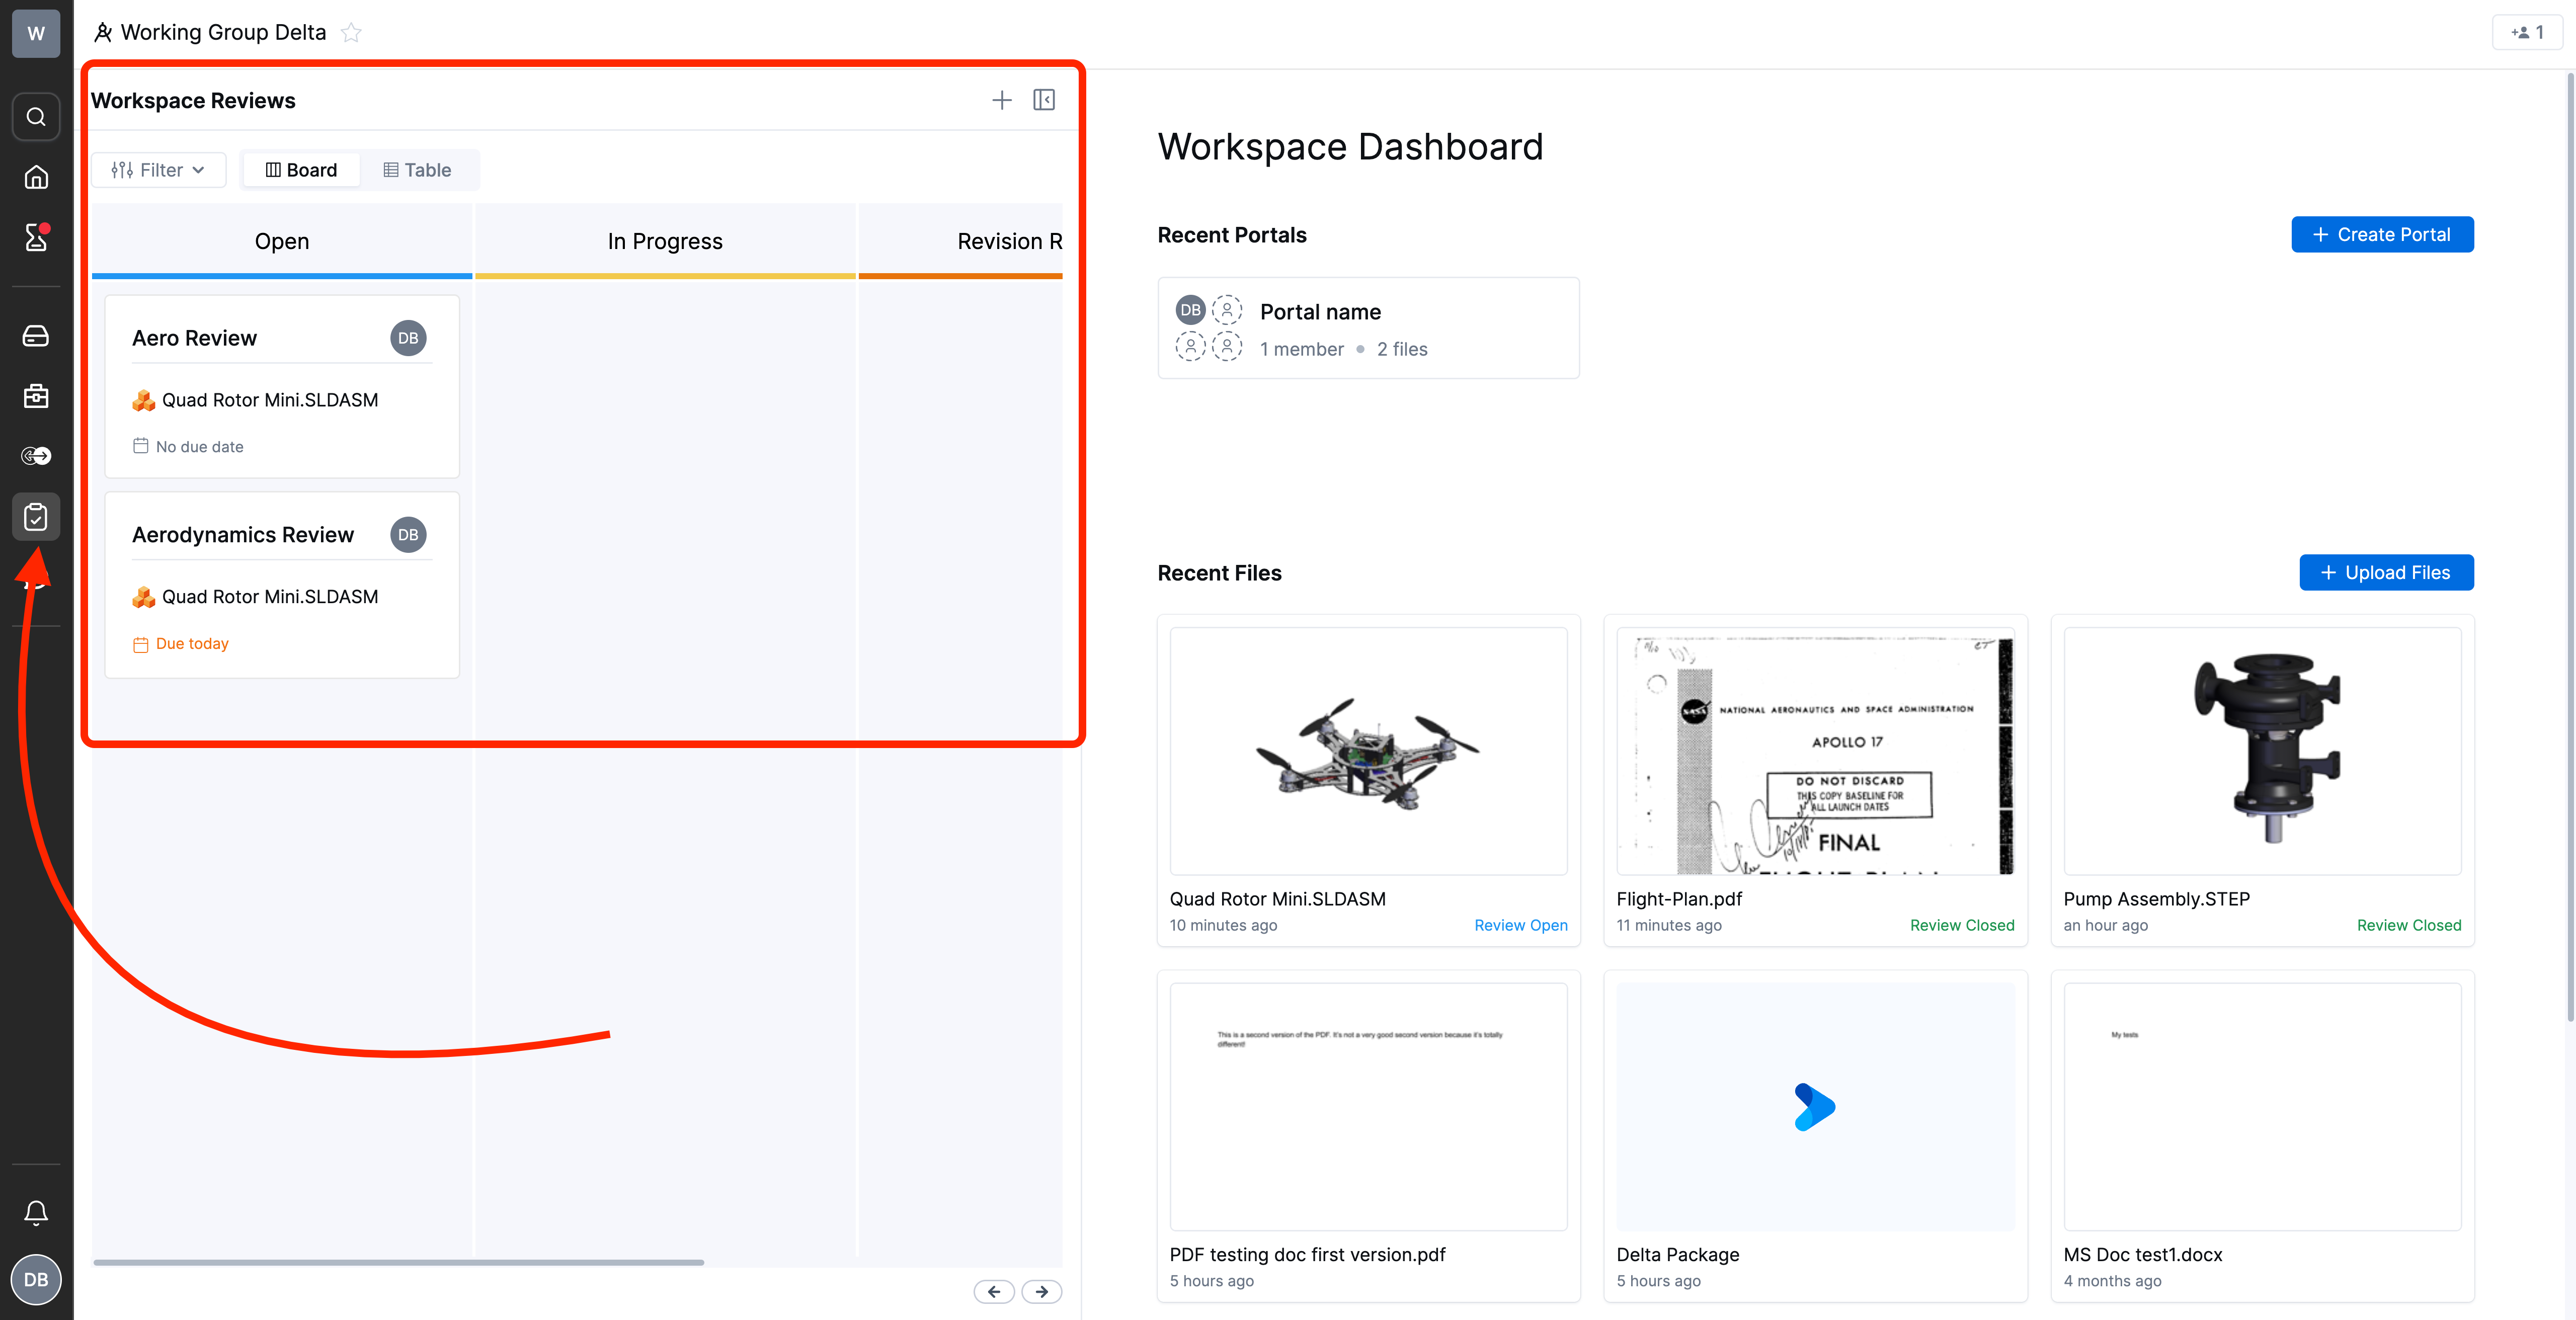Open the Aerodynamics Review card title
Viewport: 2576px width, 1320px height.
(243, 535)
